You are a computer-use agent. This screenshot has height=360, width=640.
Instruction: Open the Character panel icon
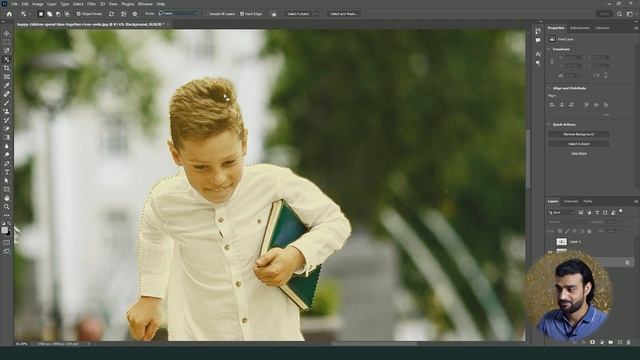click(538, 54)
